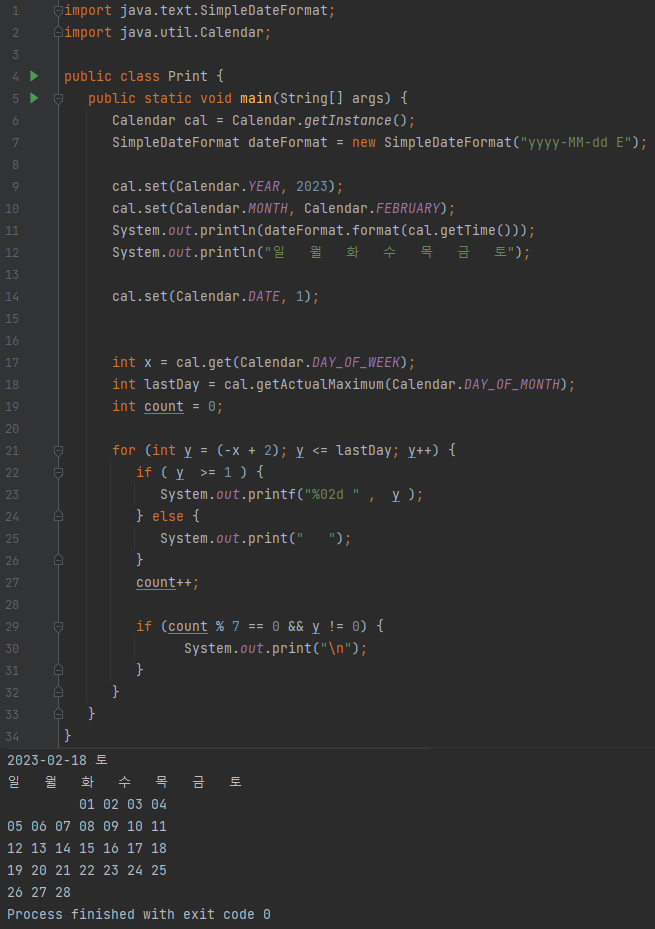Click the else keyword on line 24
655x929 pixels.
coord(168,516)
